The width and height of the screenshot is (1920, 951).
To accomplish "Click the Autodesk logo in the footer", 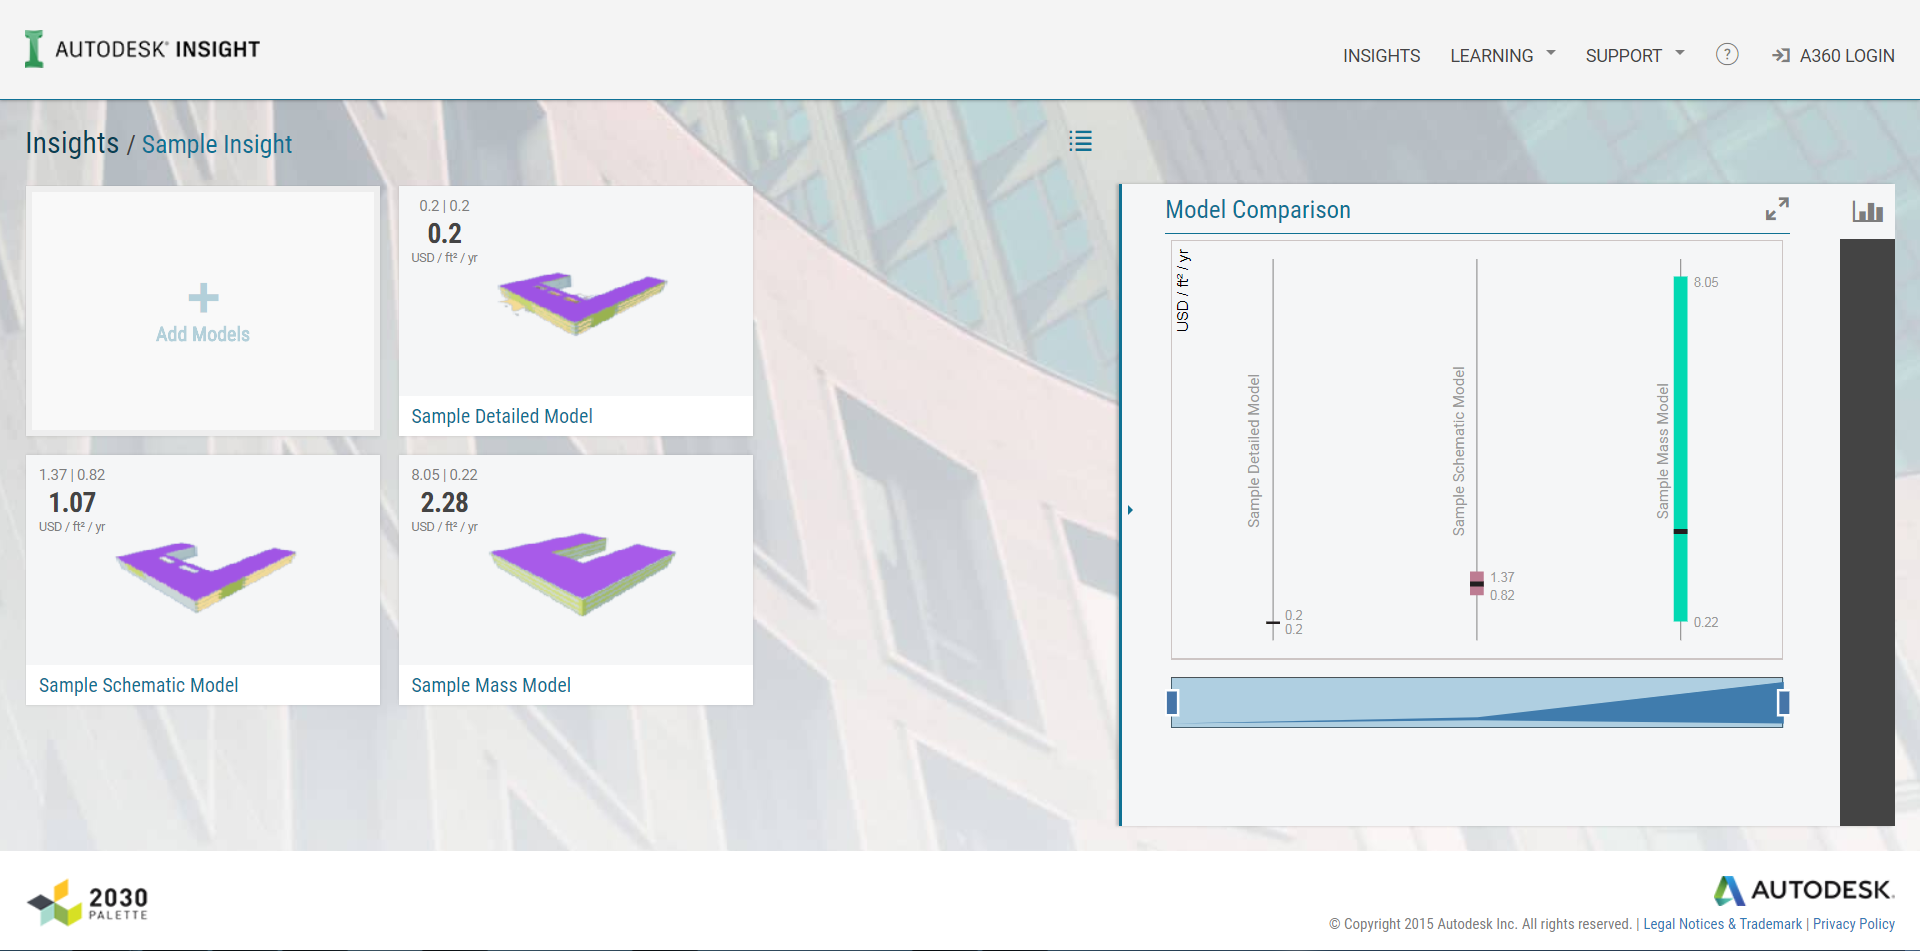I will tap(1803, 889).
